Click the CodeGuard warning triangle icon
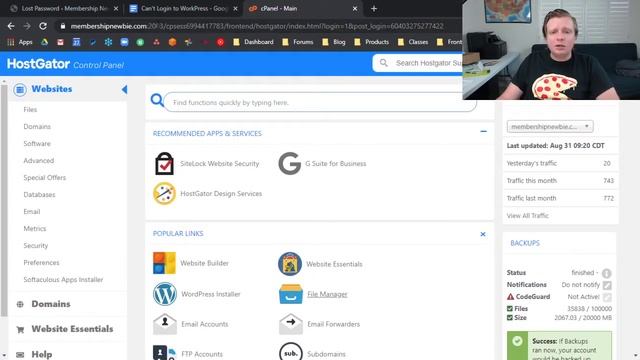The height and width of the screenshot is (360, 640). (x=510, y=297)
